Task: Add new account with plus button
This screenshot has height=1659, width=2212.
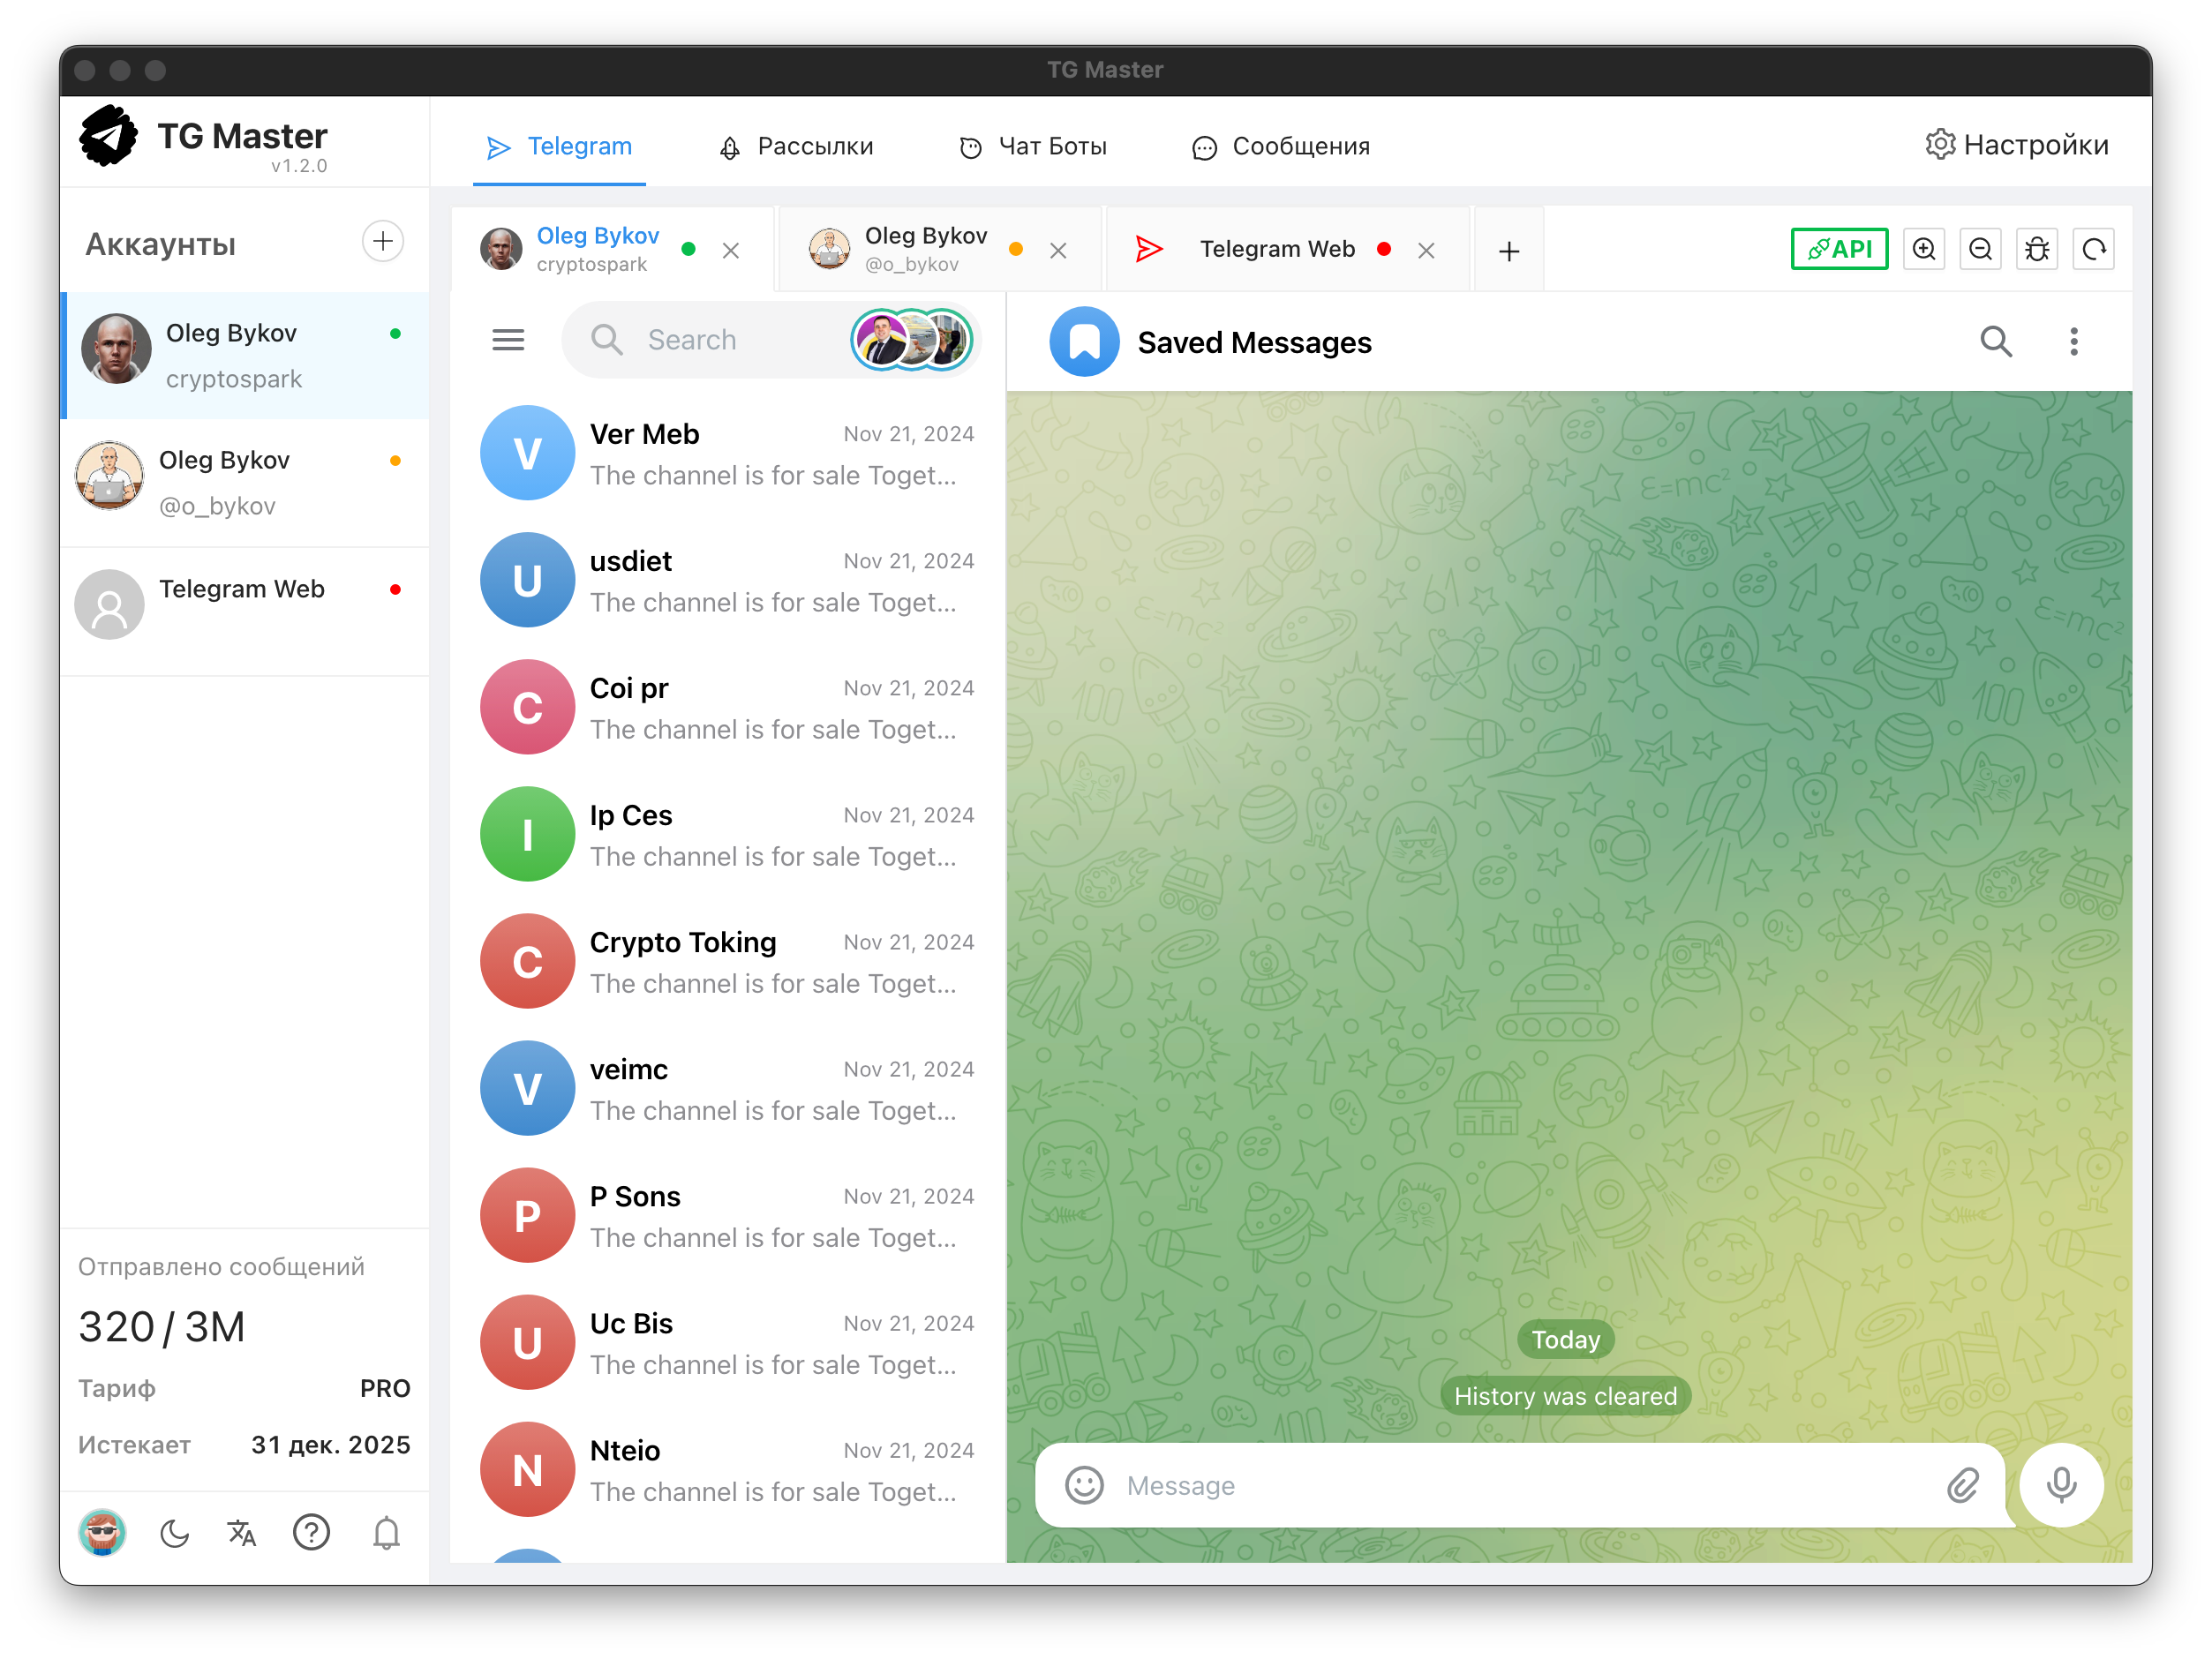Action: (x=383, y=242)
